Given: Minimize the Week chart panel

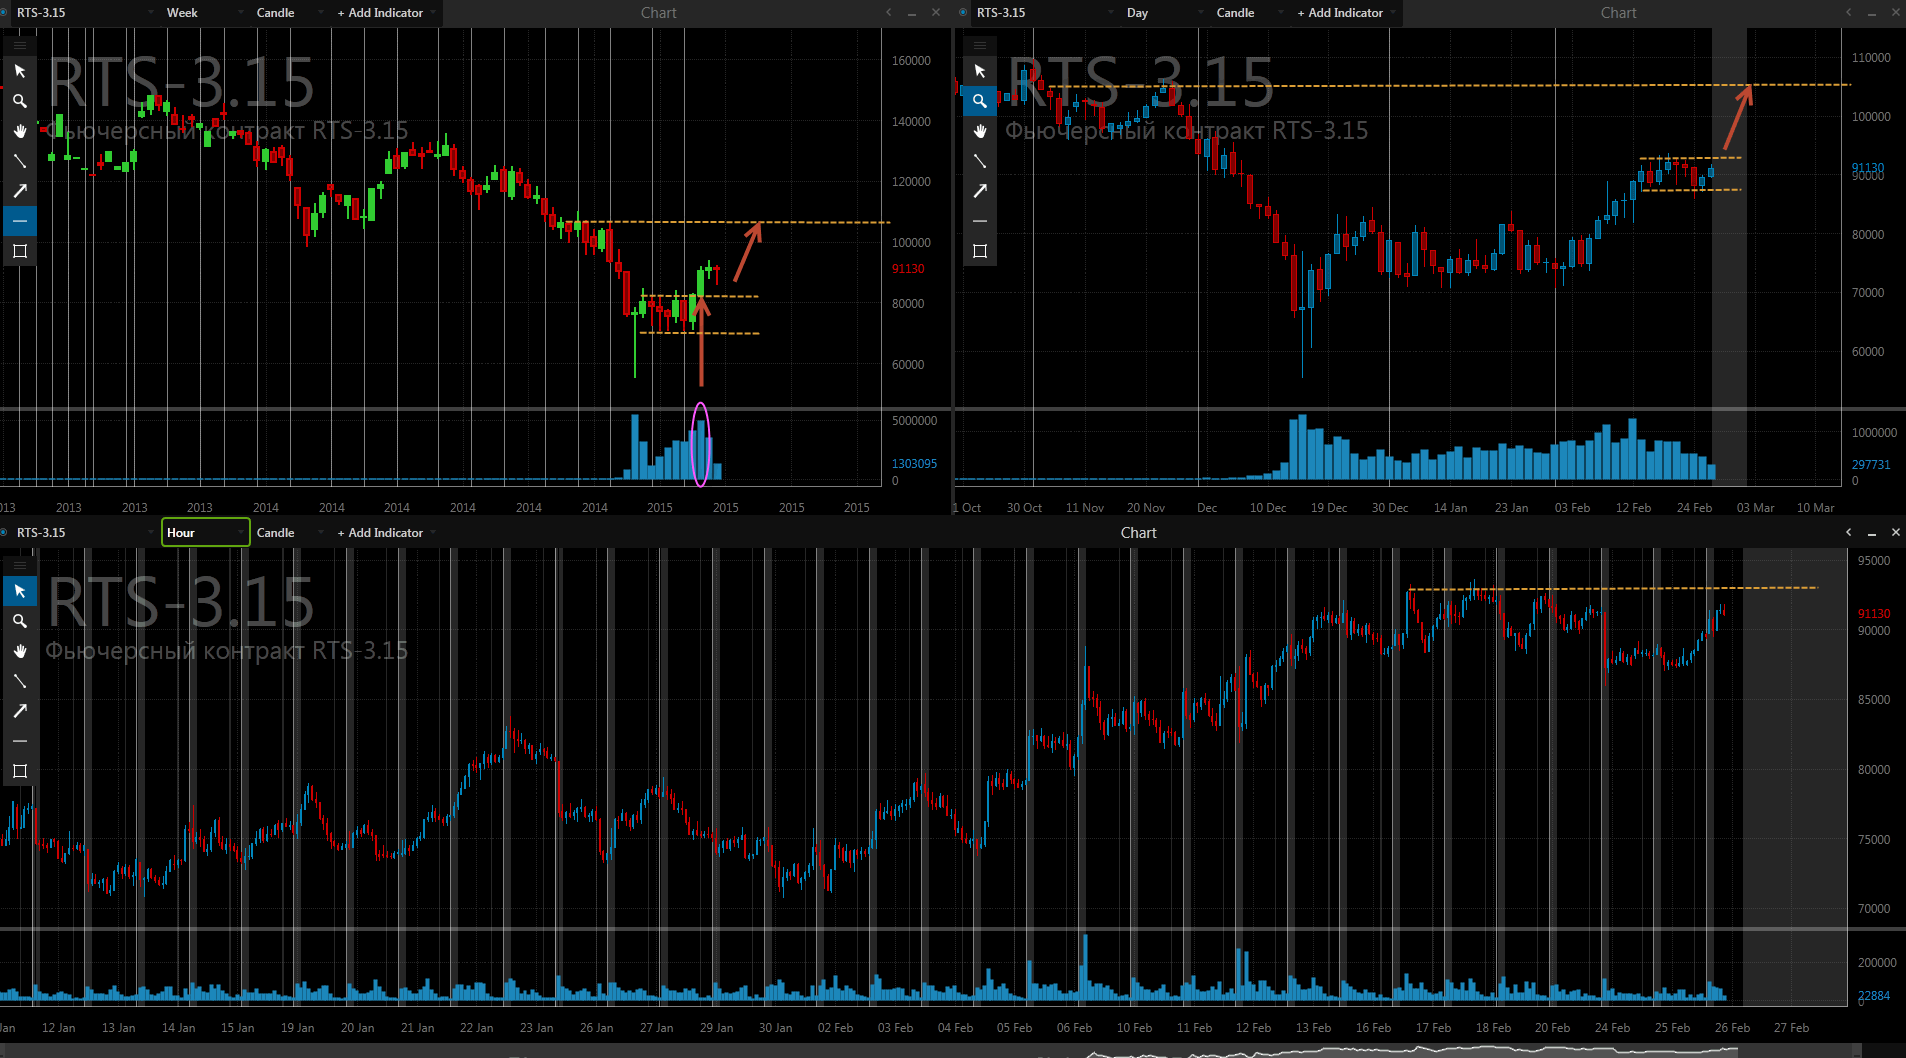Looking at the screenshot, I should tap(912, 13).
